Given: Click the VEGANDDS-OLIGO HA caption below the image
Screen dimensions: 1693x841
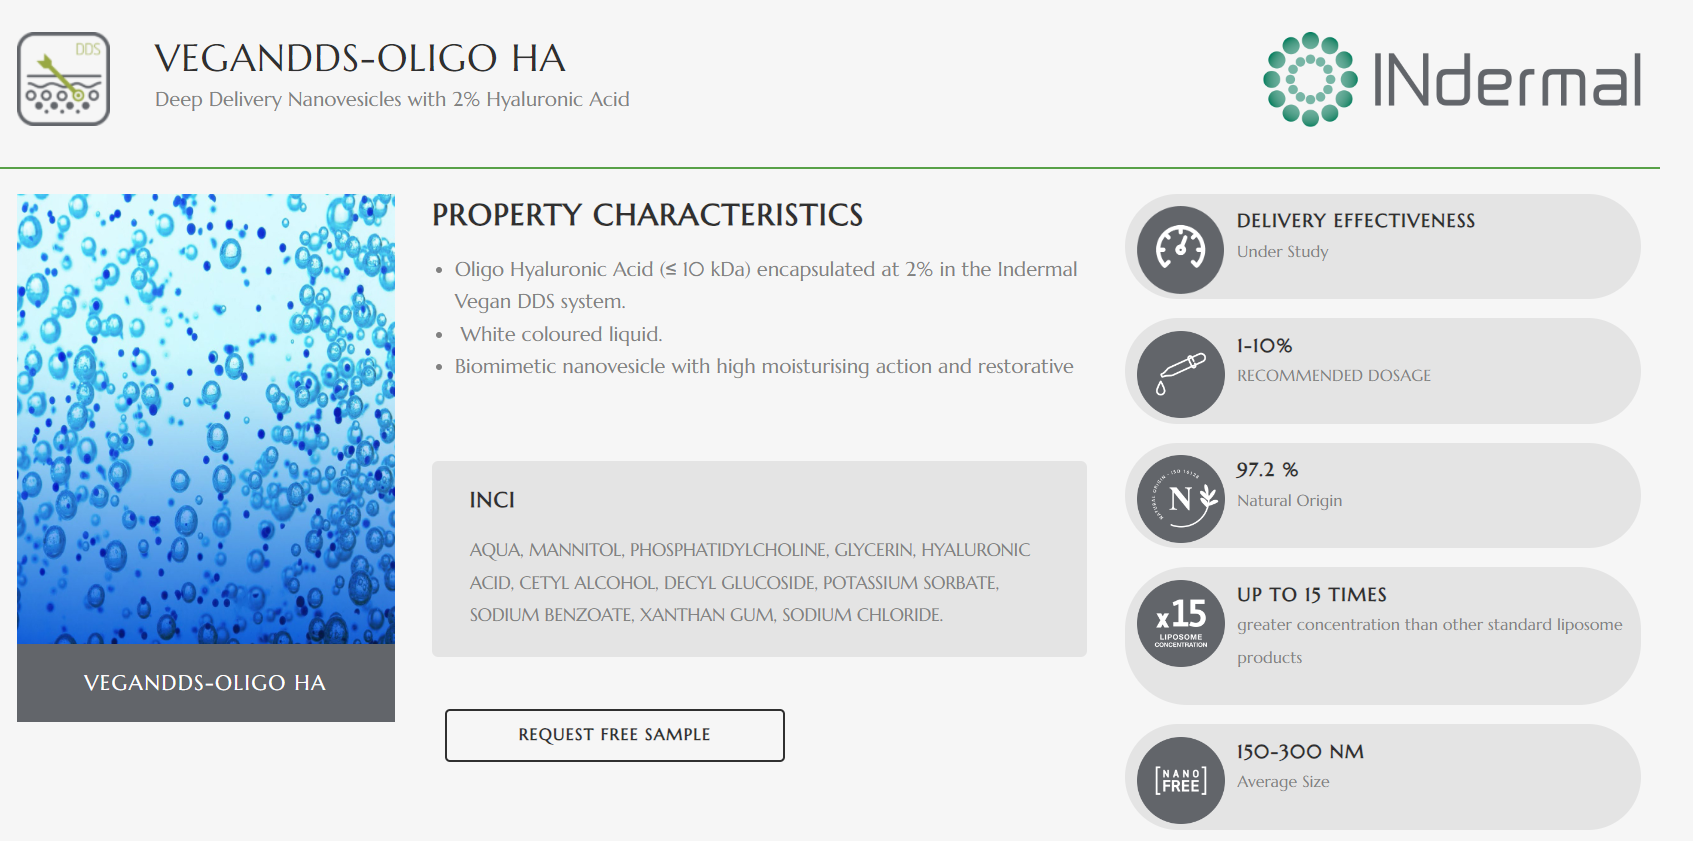Looking at the screenshot, I should point(205,683).
